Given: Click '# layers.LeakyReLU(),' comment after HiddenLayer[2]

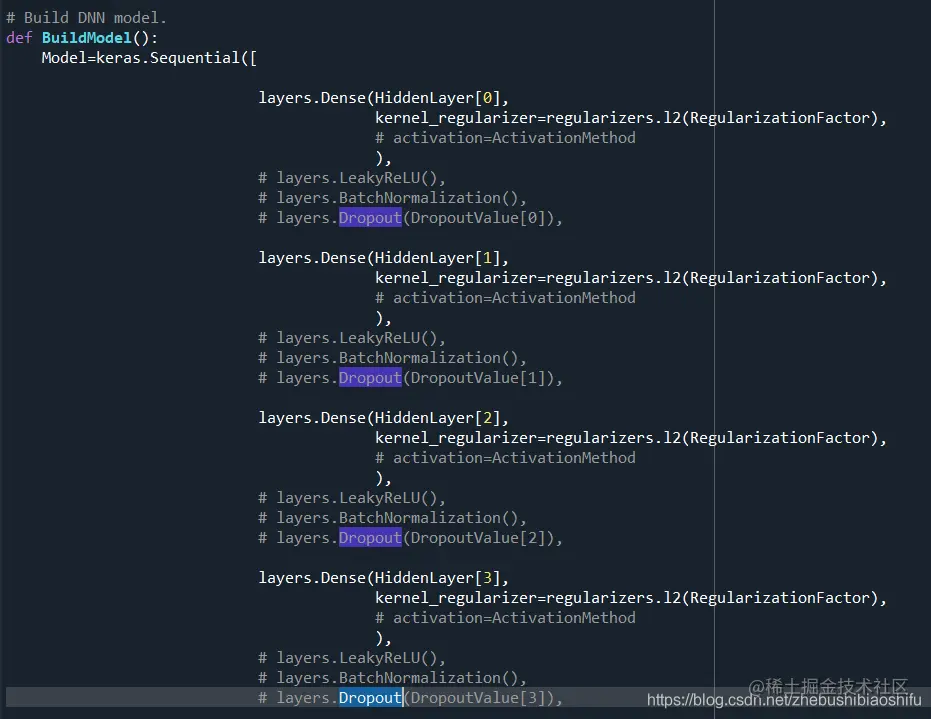Looking at the screenshot, I should click(x=352, y=498).
